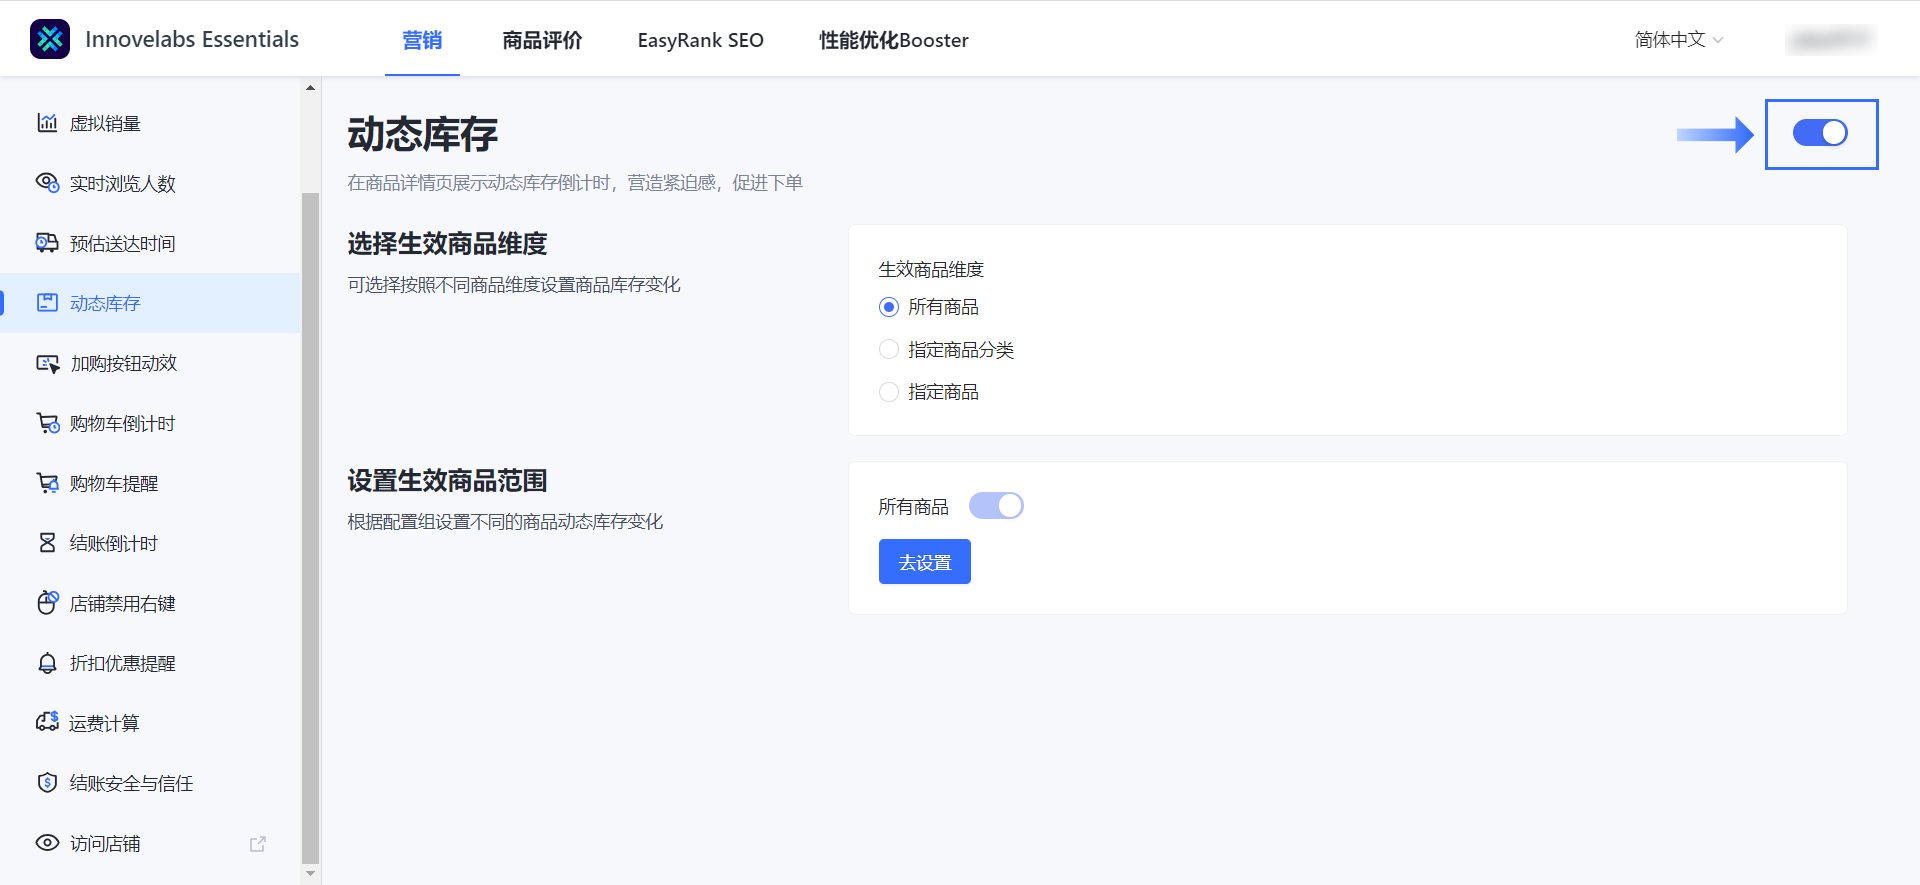Click the 去设置 button
The height and width of the screenshot is (885, 1920).
(924, 562)
